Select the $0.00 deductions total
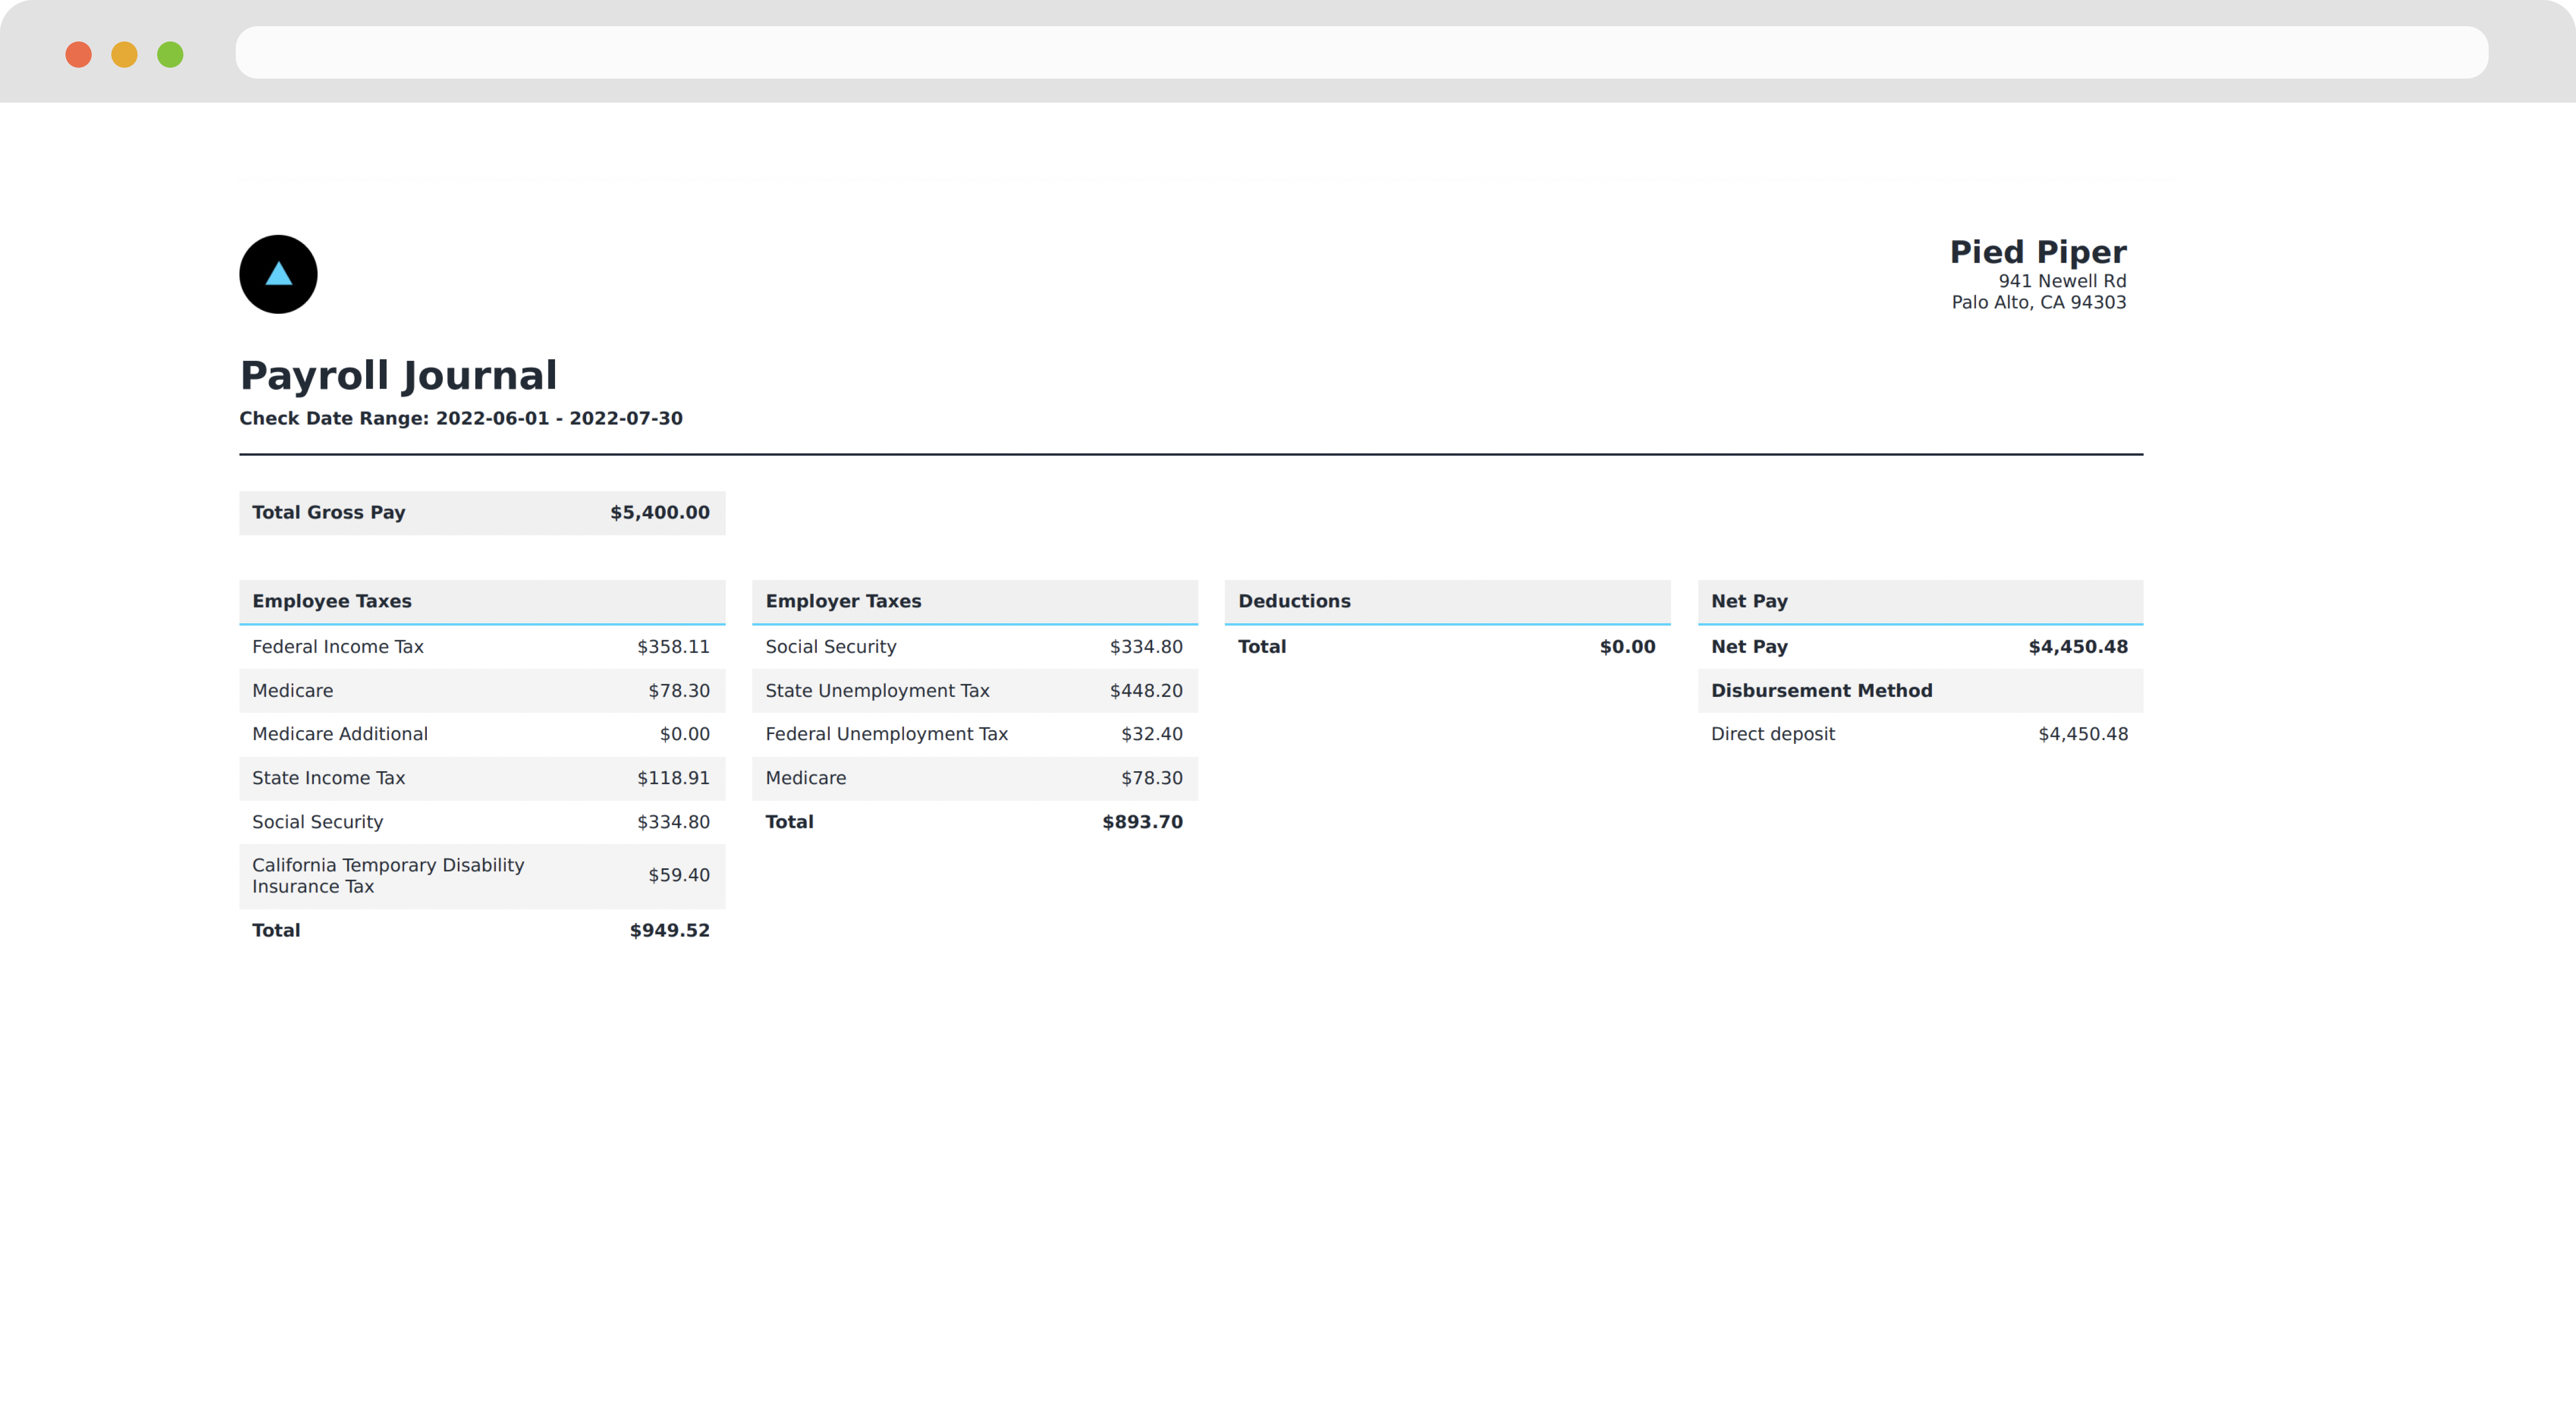 [1627, 647]
